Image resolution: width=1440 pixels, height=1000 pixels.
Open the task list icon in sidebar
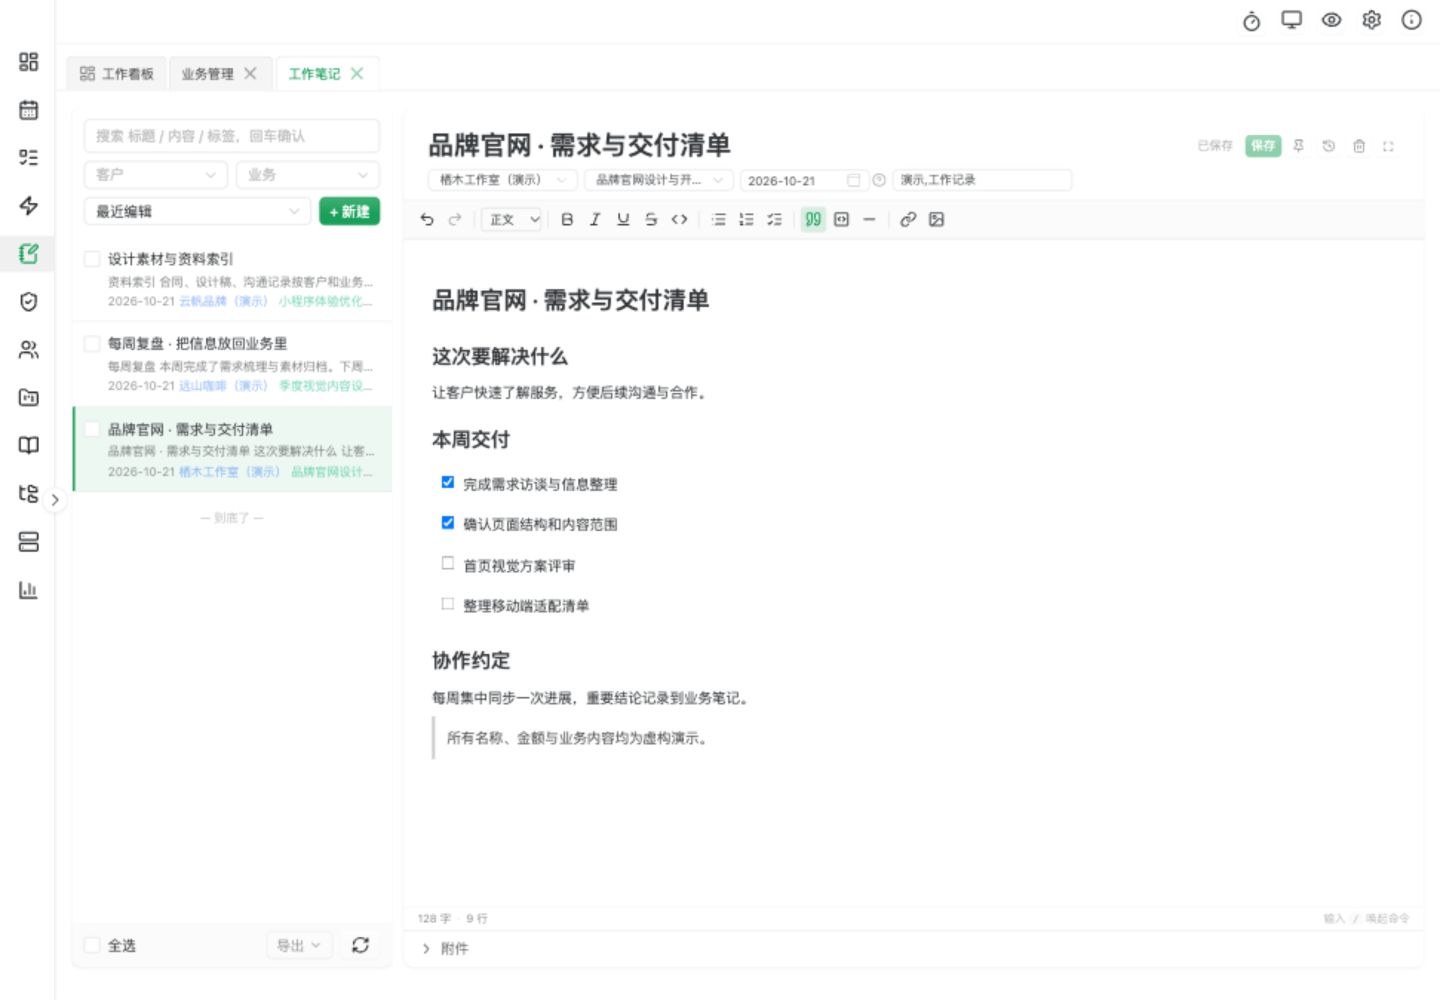pyautogui.click(x=28, y=157)
